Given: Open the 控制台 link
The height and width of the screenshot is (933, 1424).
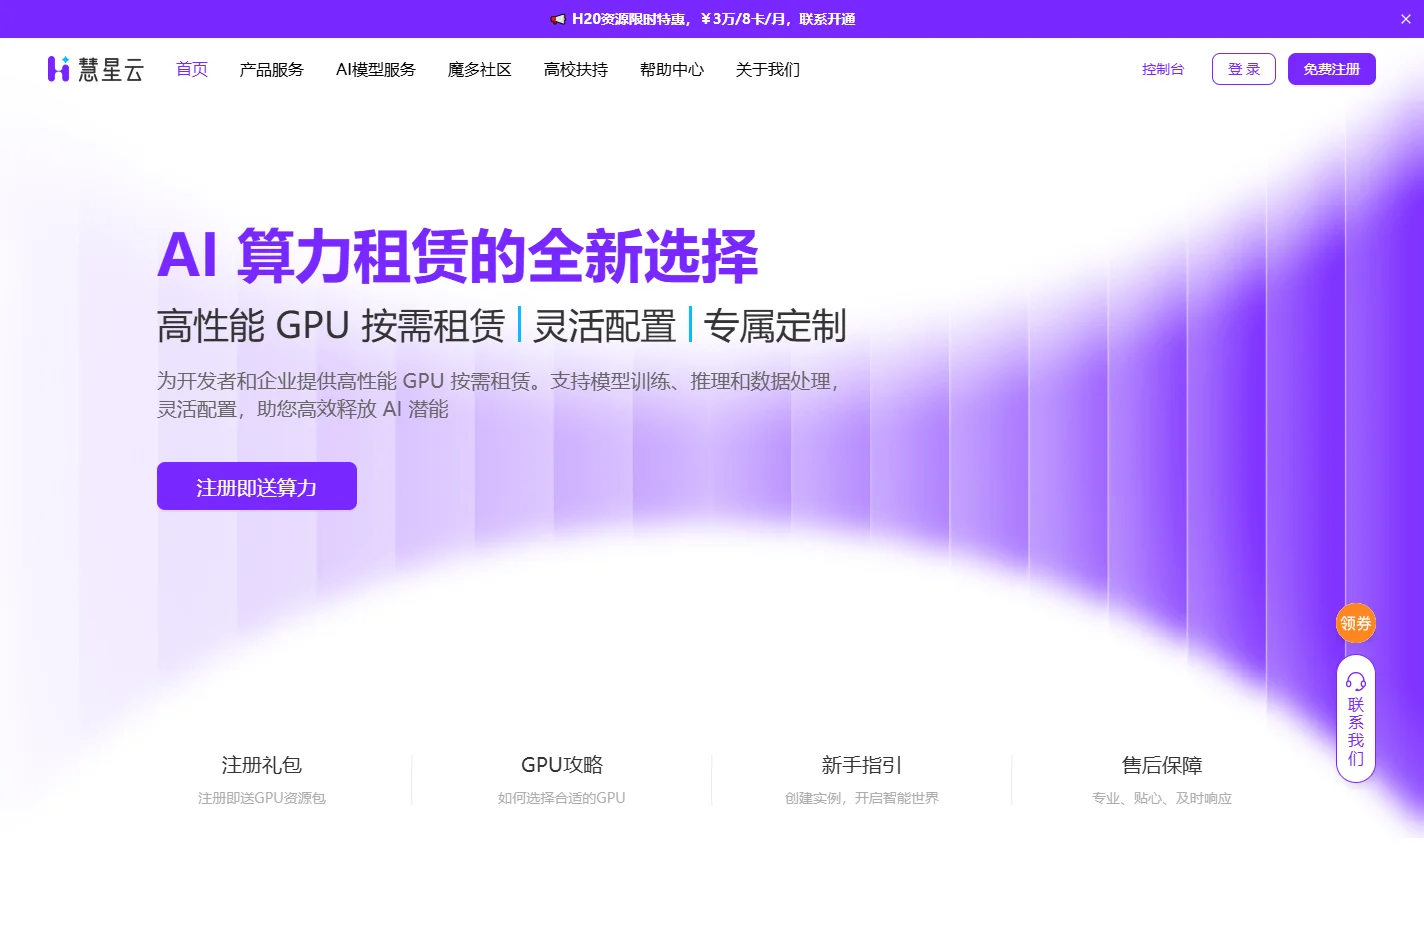Looking at the screenshot, I should [x=1163, y=69].
